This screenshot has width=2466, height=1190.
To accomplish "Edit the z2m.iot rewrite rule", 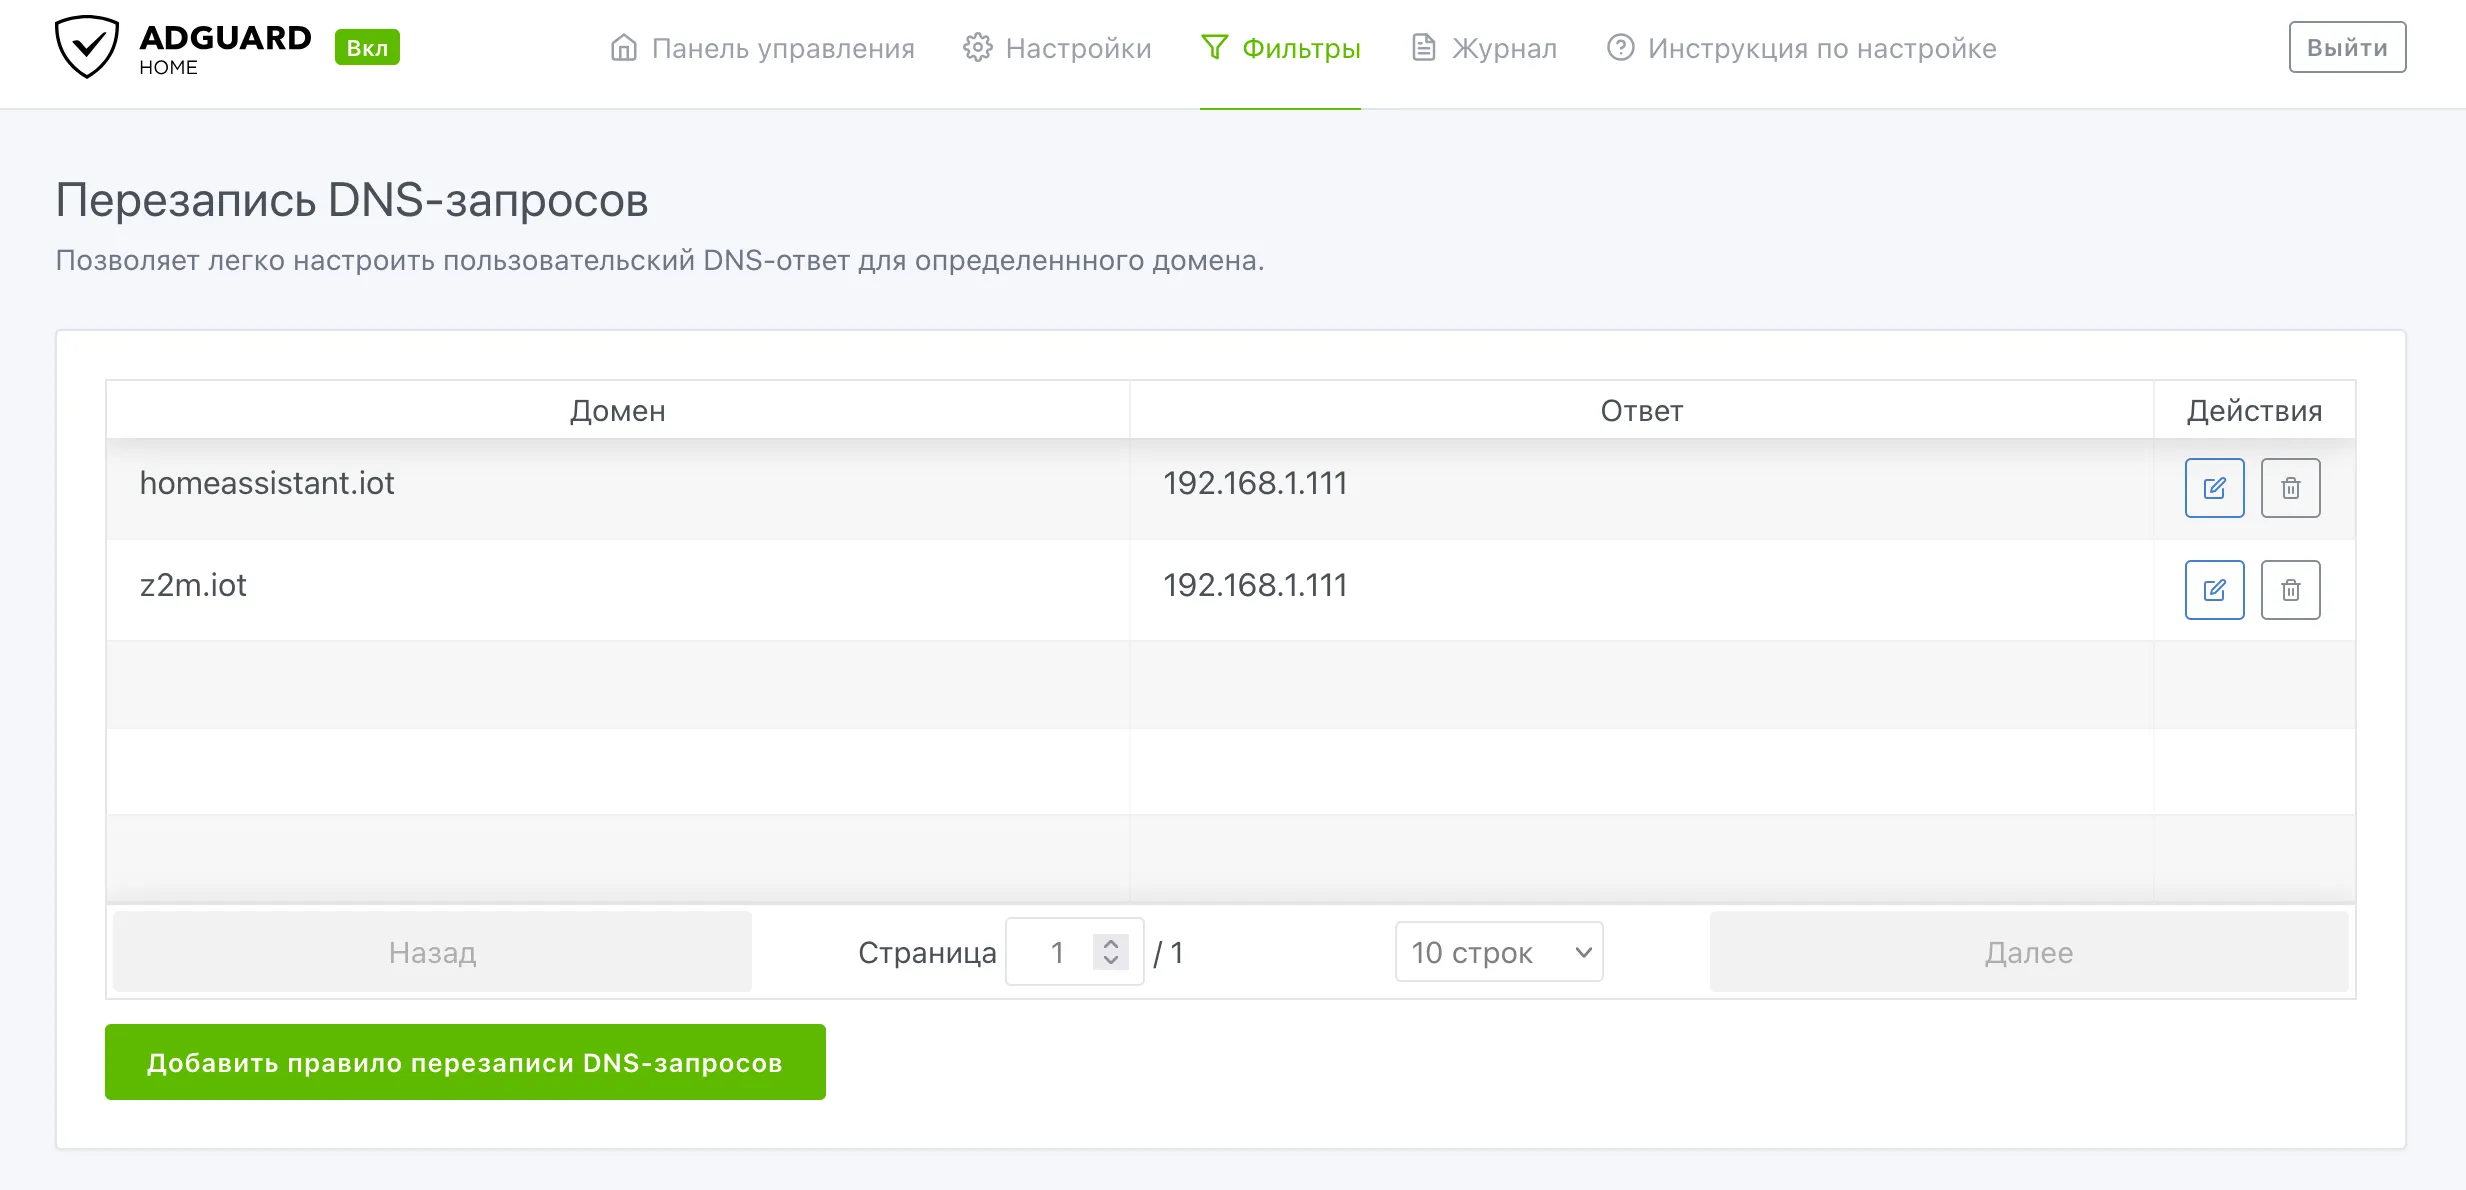I will [x=2214, y=590].
